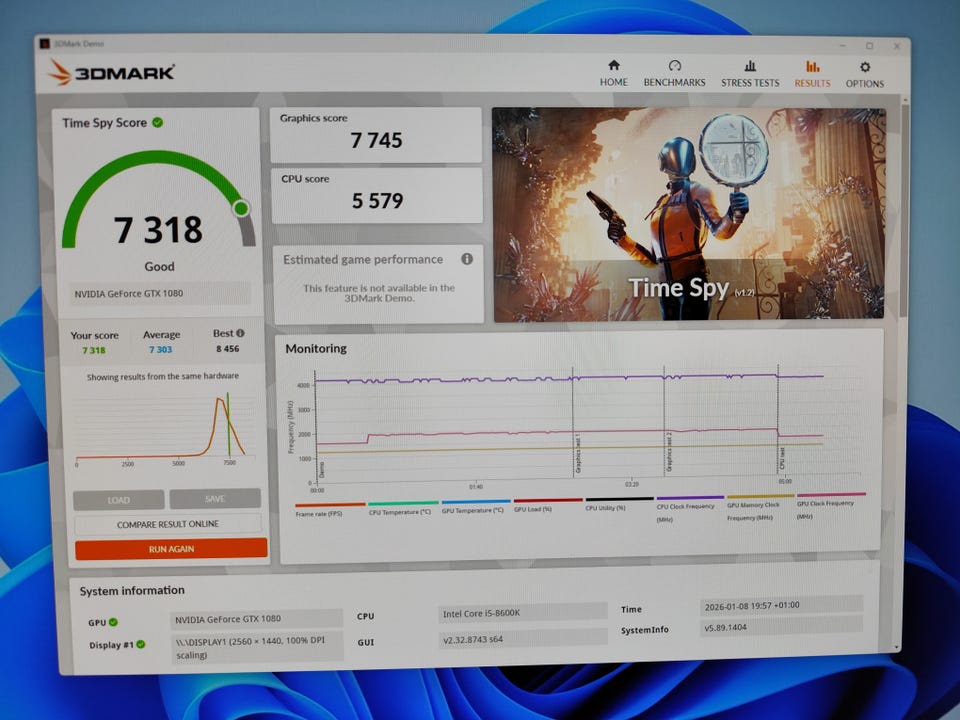This screenshot has width=960, height=720.
Task: Click Your score value 7 318
Action: tap(94, 350)
